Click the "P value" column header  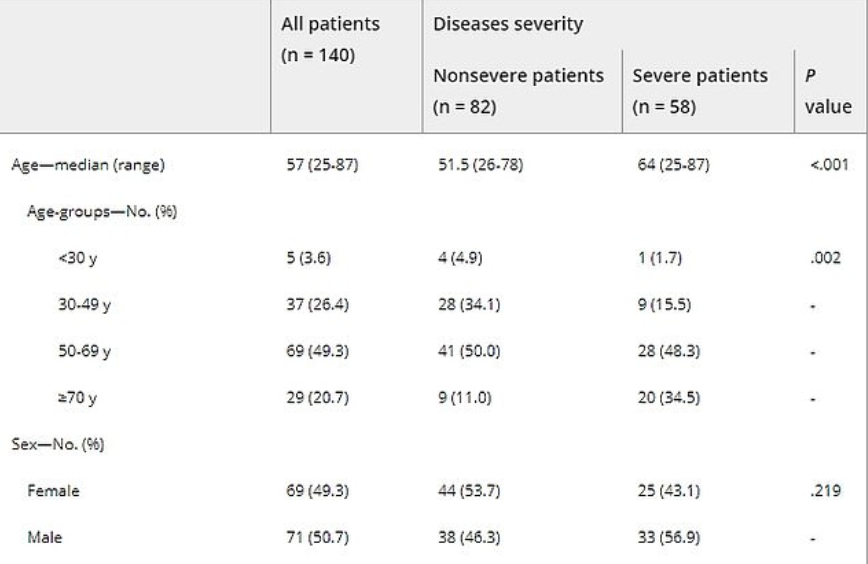(825, 90)
